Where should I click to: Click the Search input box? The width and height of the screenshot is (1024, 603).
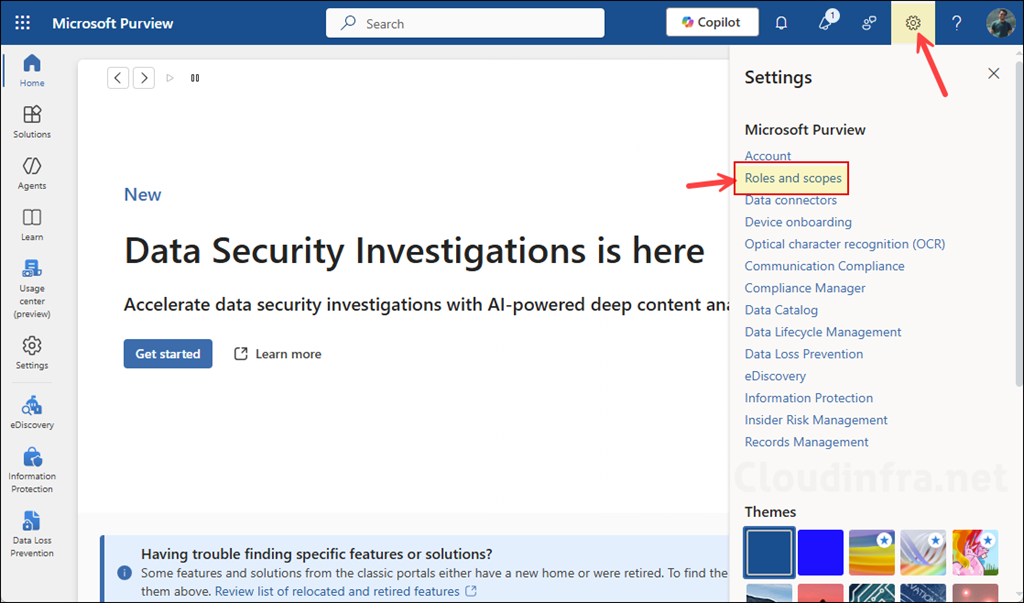(465, 23)
